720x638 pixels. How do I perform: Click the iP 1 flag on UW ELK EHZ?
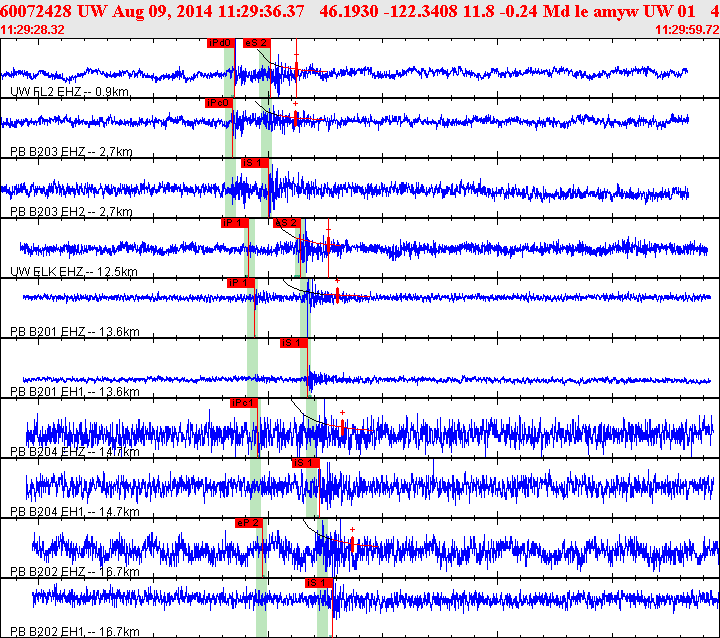point(234,223)
